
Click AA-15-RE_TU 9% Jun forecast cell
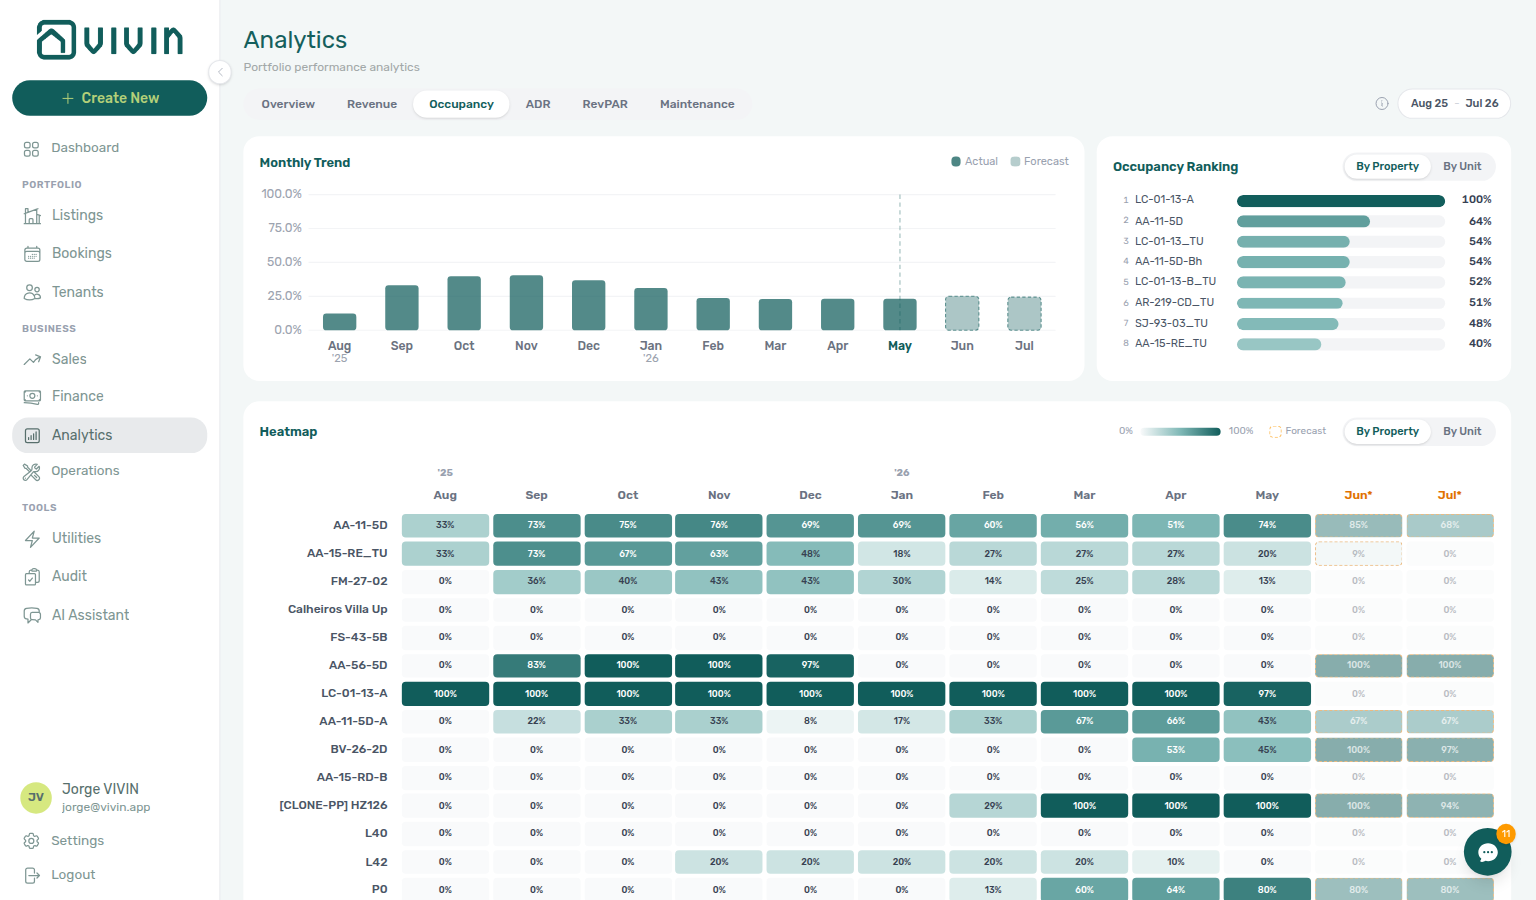click(1358, 553)
